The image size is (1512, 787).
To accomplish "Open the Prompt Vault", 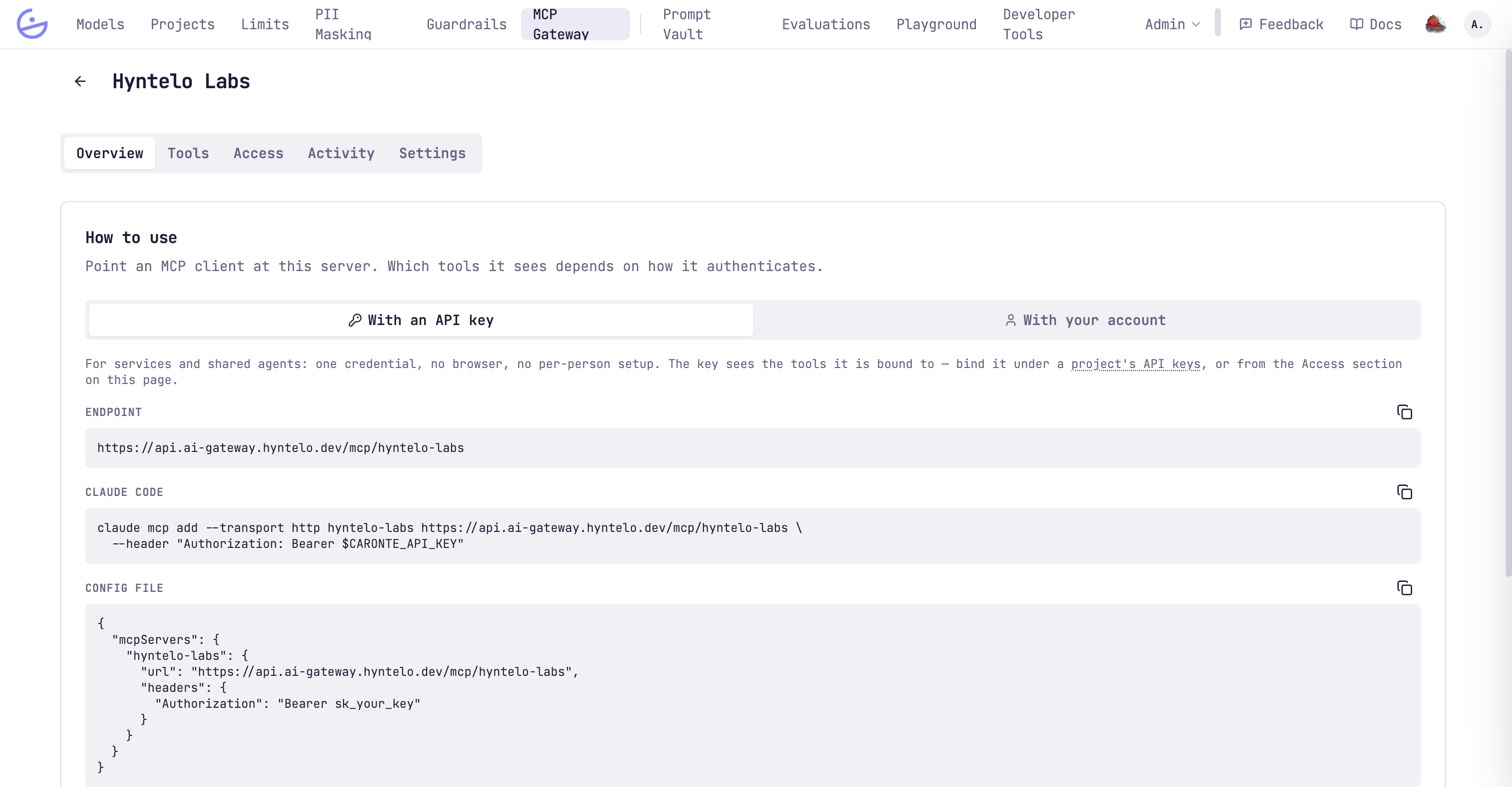I will point(687,24).
